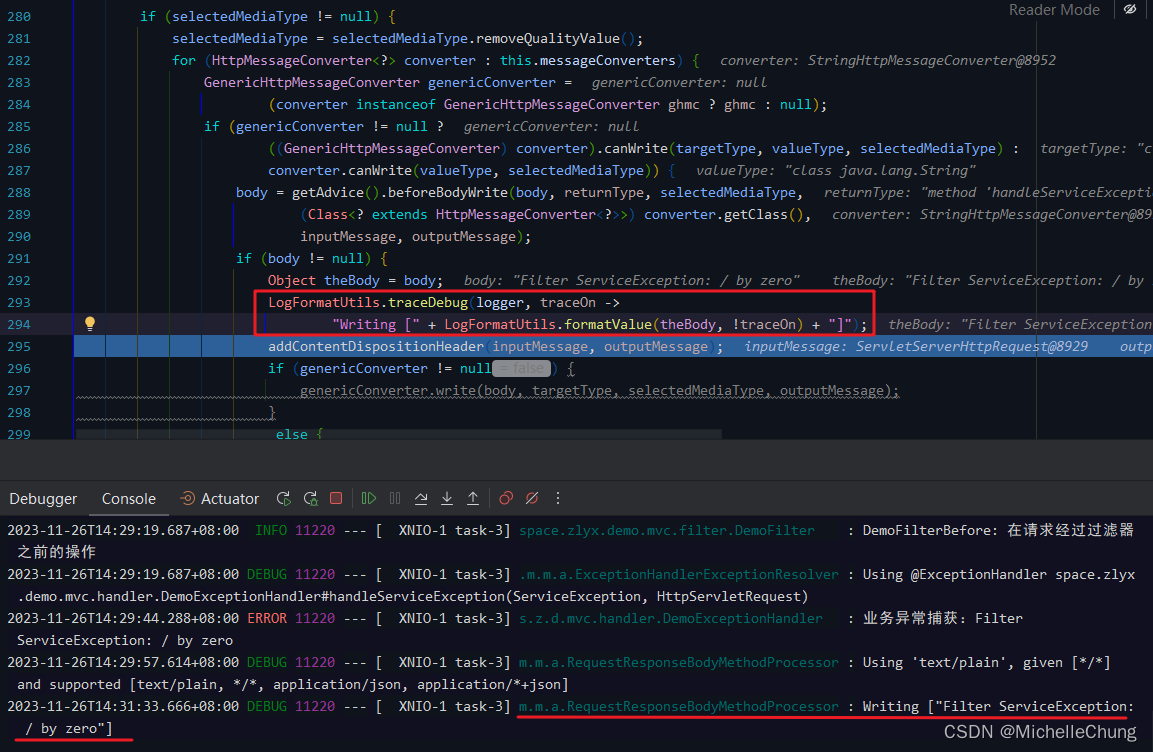
Task: Toggle the Reader Mode eye icon
Action: [1129, 9]
